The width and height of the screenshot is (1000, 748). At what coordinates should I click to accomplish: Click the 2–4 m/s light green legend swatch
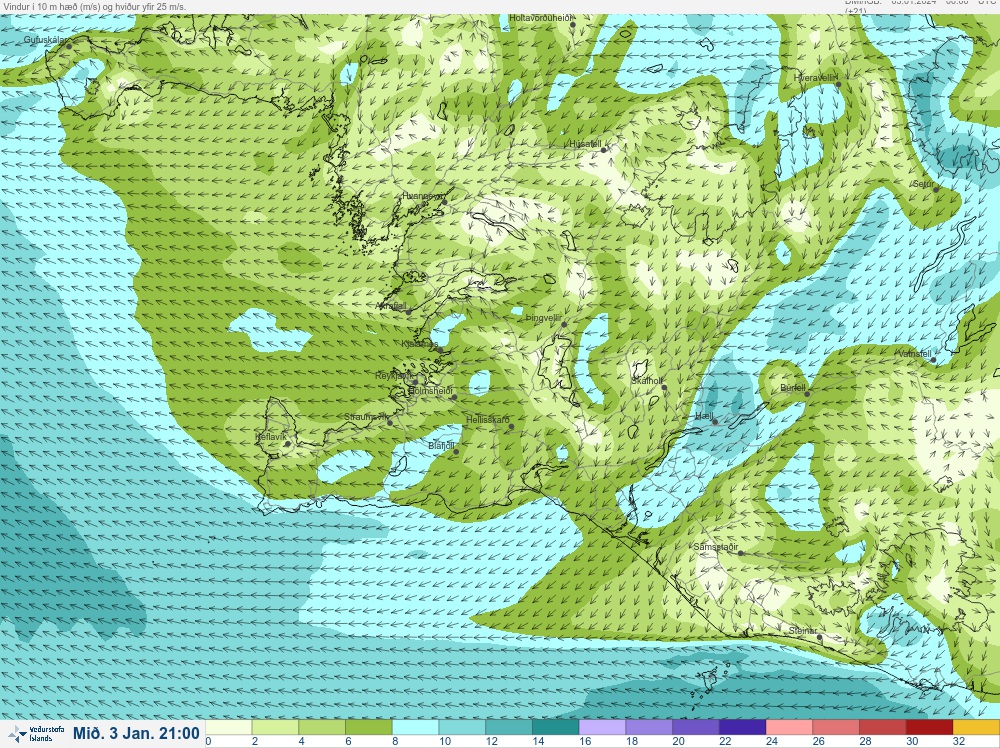(x=276, y=728)
